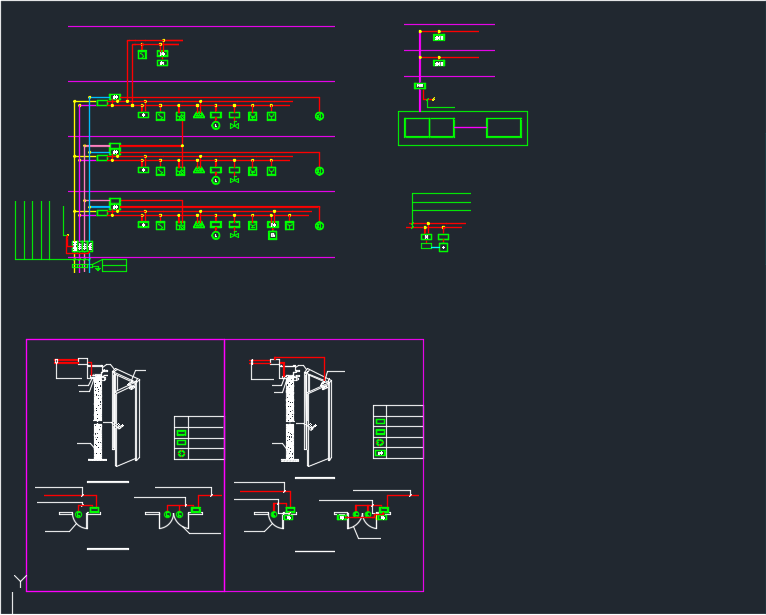Select the double-door plan in the left detail panel
This screenshot has height=615, width=766.
pos(173,518)
